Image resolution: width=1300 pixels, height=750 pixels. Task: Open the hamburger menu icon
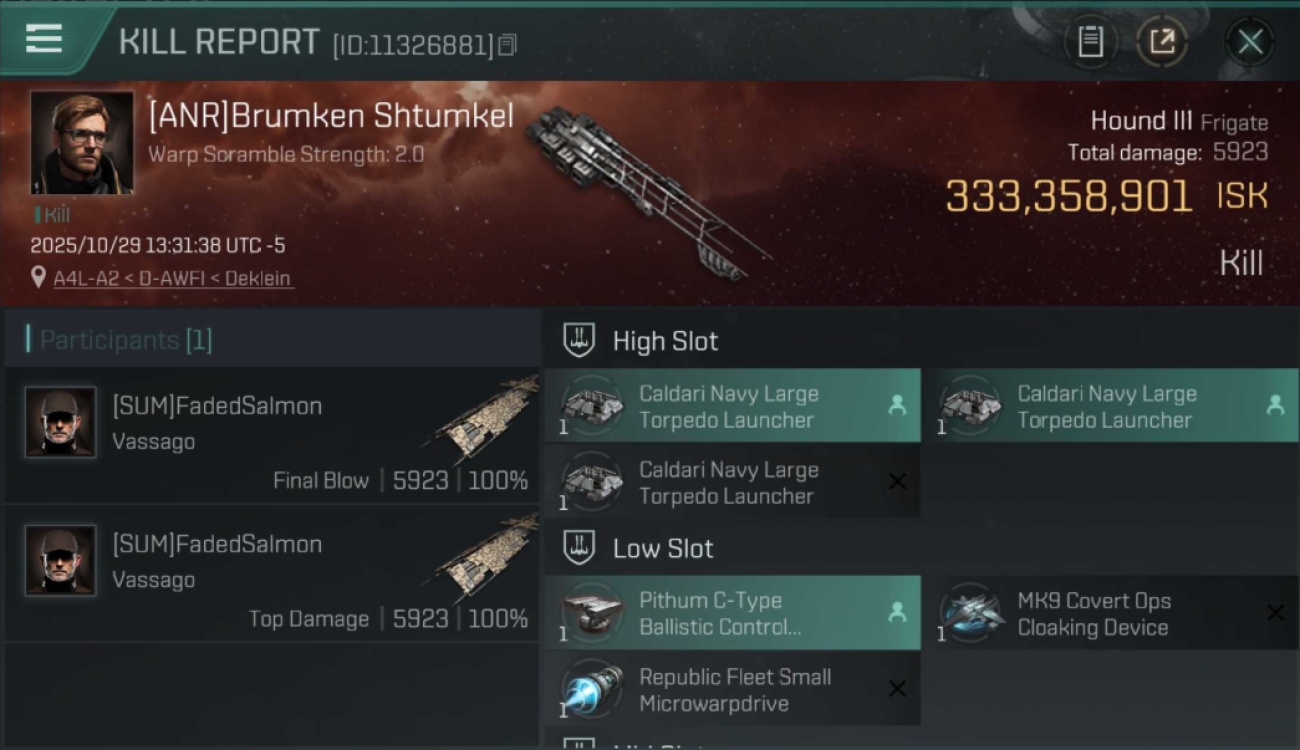(44, 39)
